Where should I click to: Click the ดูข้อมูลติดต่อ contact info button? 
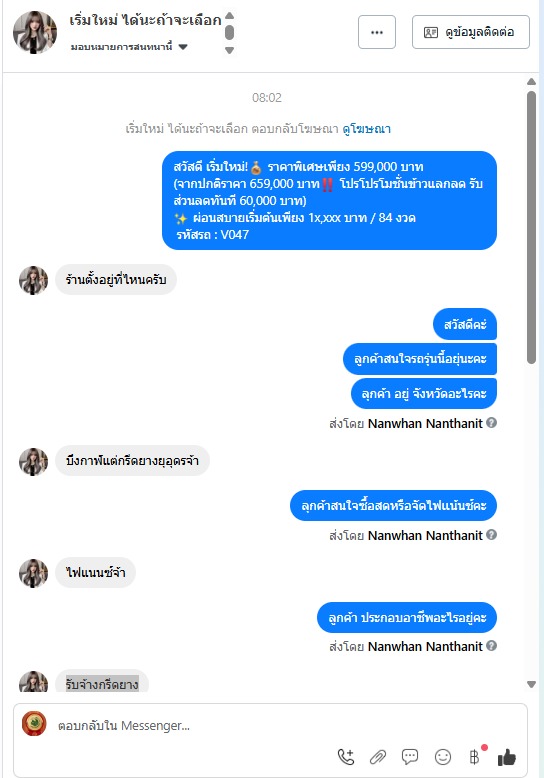[471, 32]
